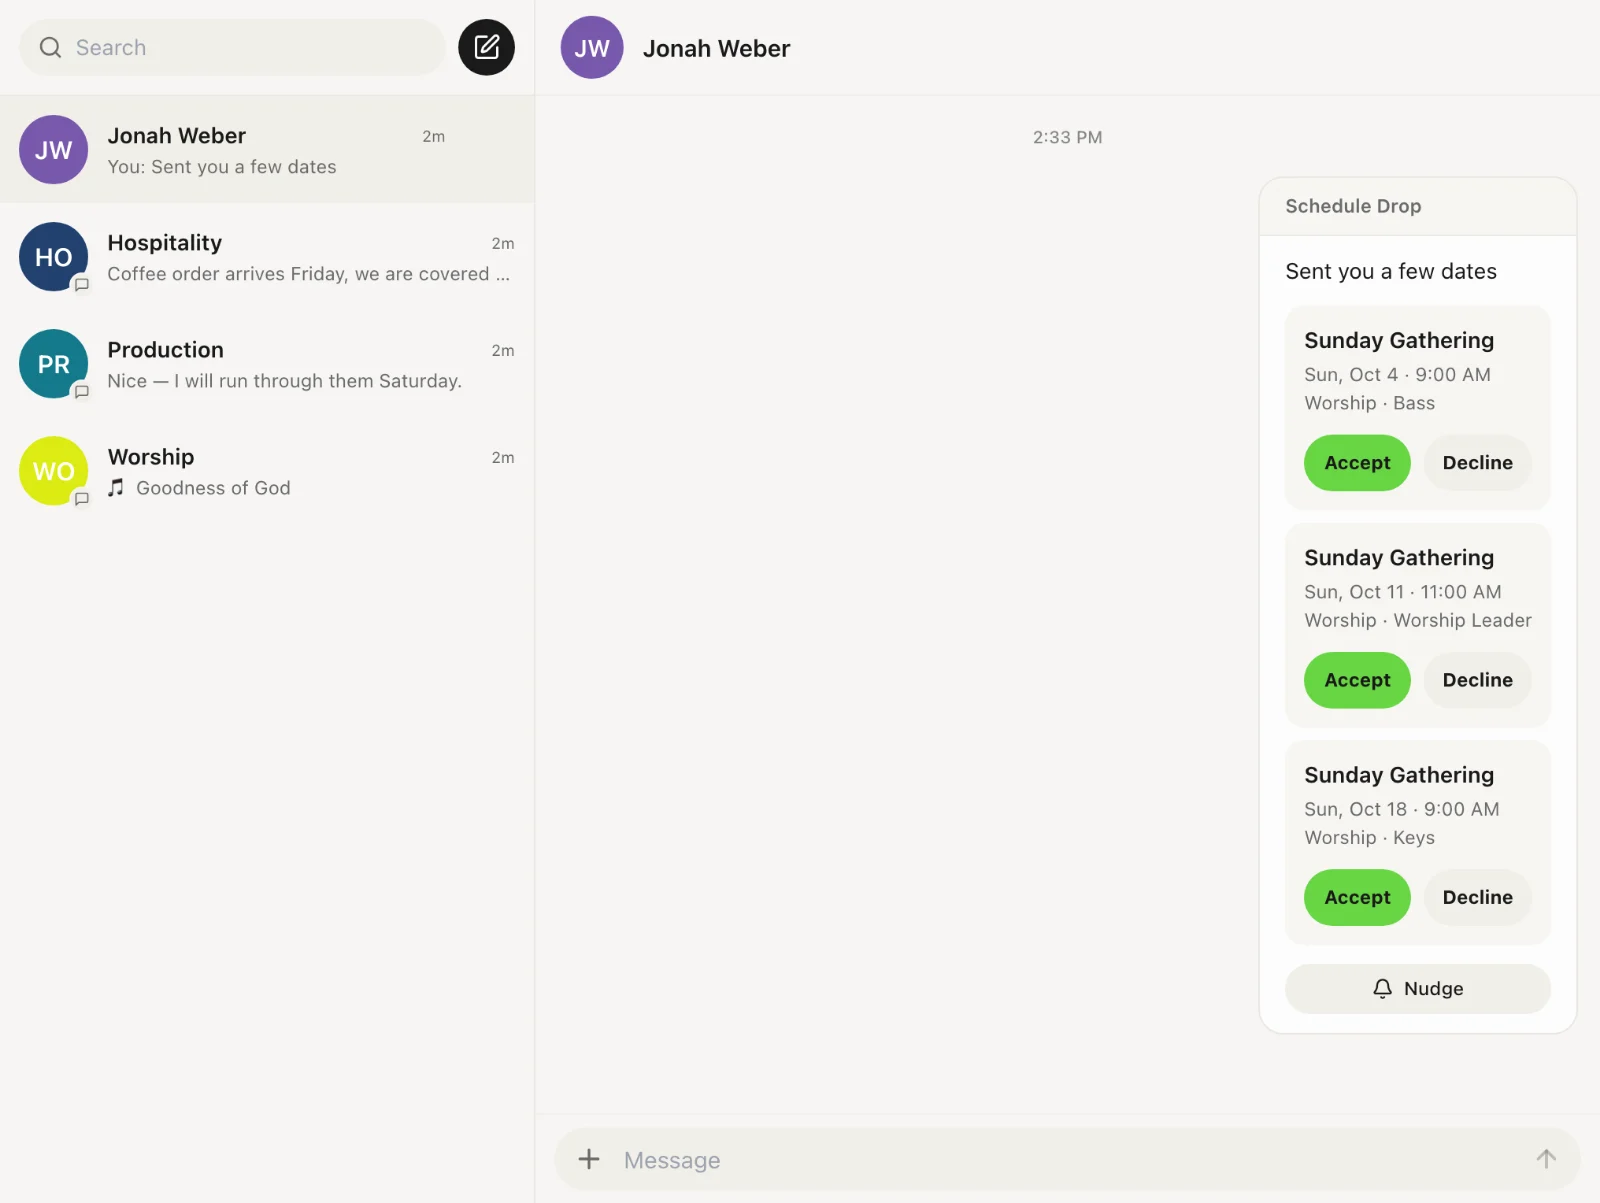Select the Jonah Weber conversation name
Screen dimensions: 1600x1203
(x=177, y=136)
